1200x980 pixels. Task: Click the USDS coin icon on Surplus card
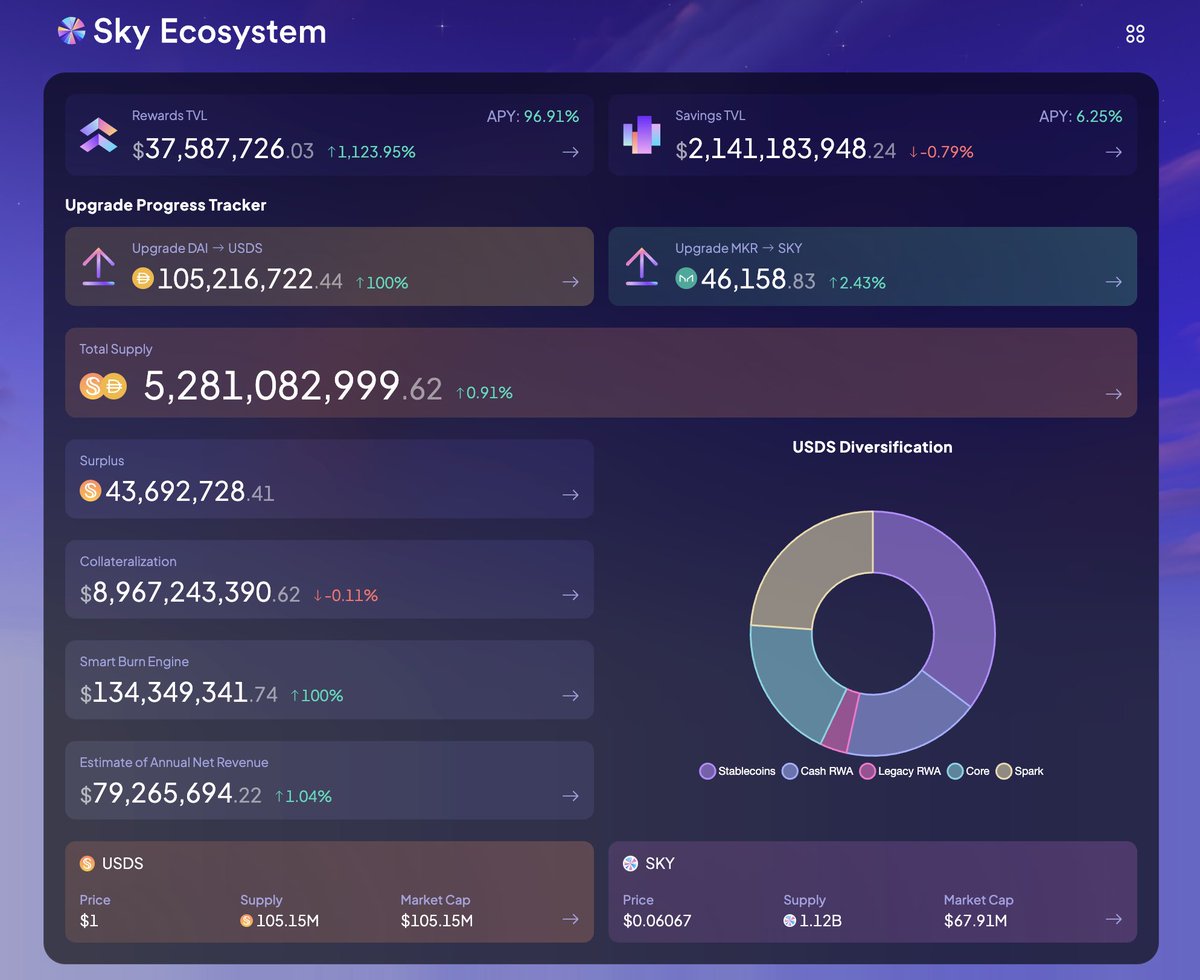point(91,491)
